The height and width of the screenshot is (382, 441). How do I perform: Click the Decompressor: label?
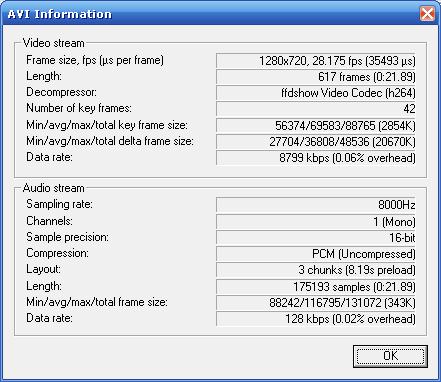(61, 92)
